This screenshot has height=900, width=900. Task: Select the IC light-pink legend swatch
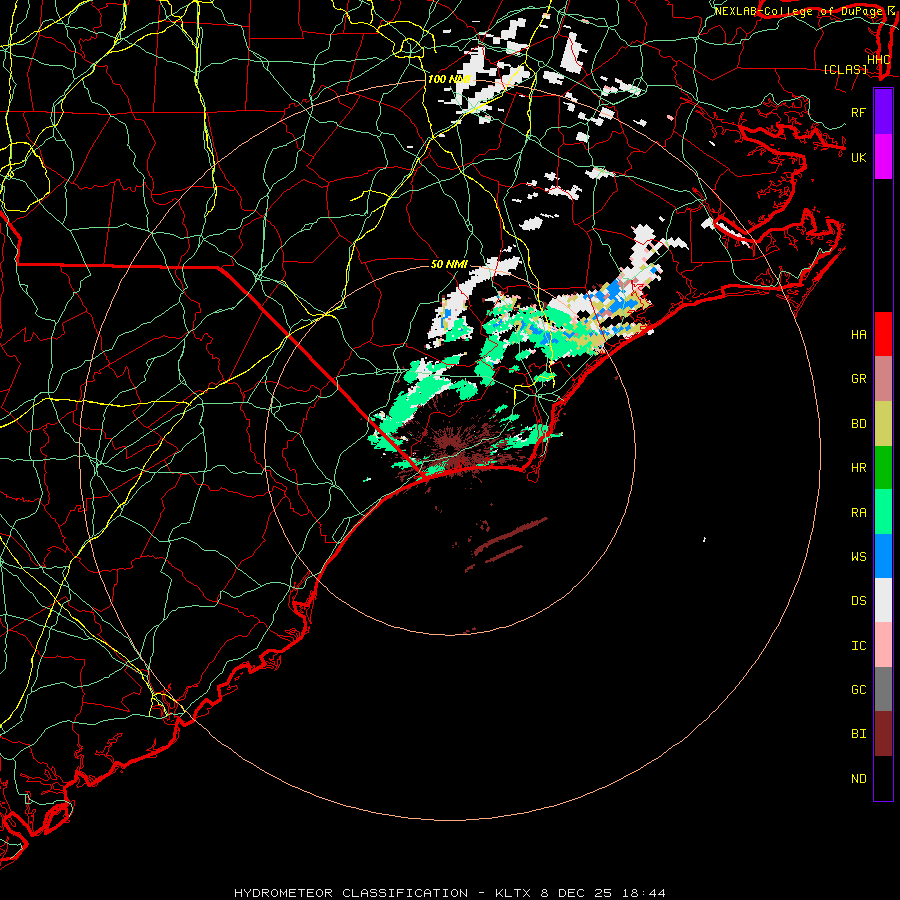(883, 645)
